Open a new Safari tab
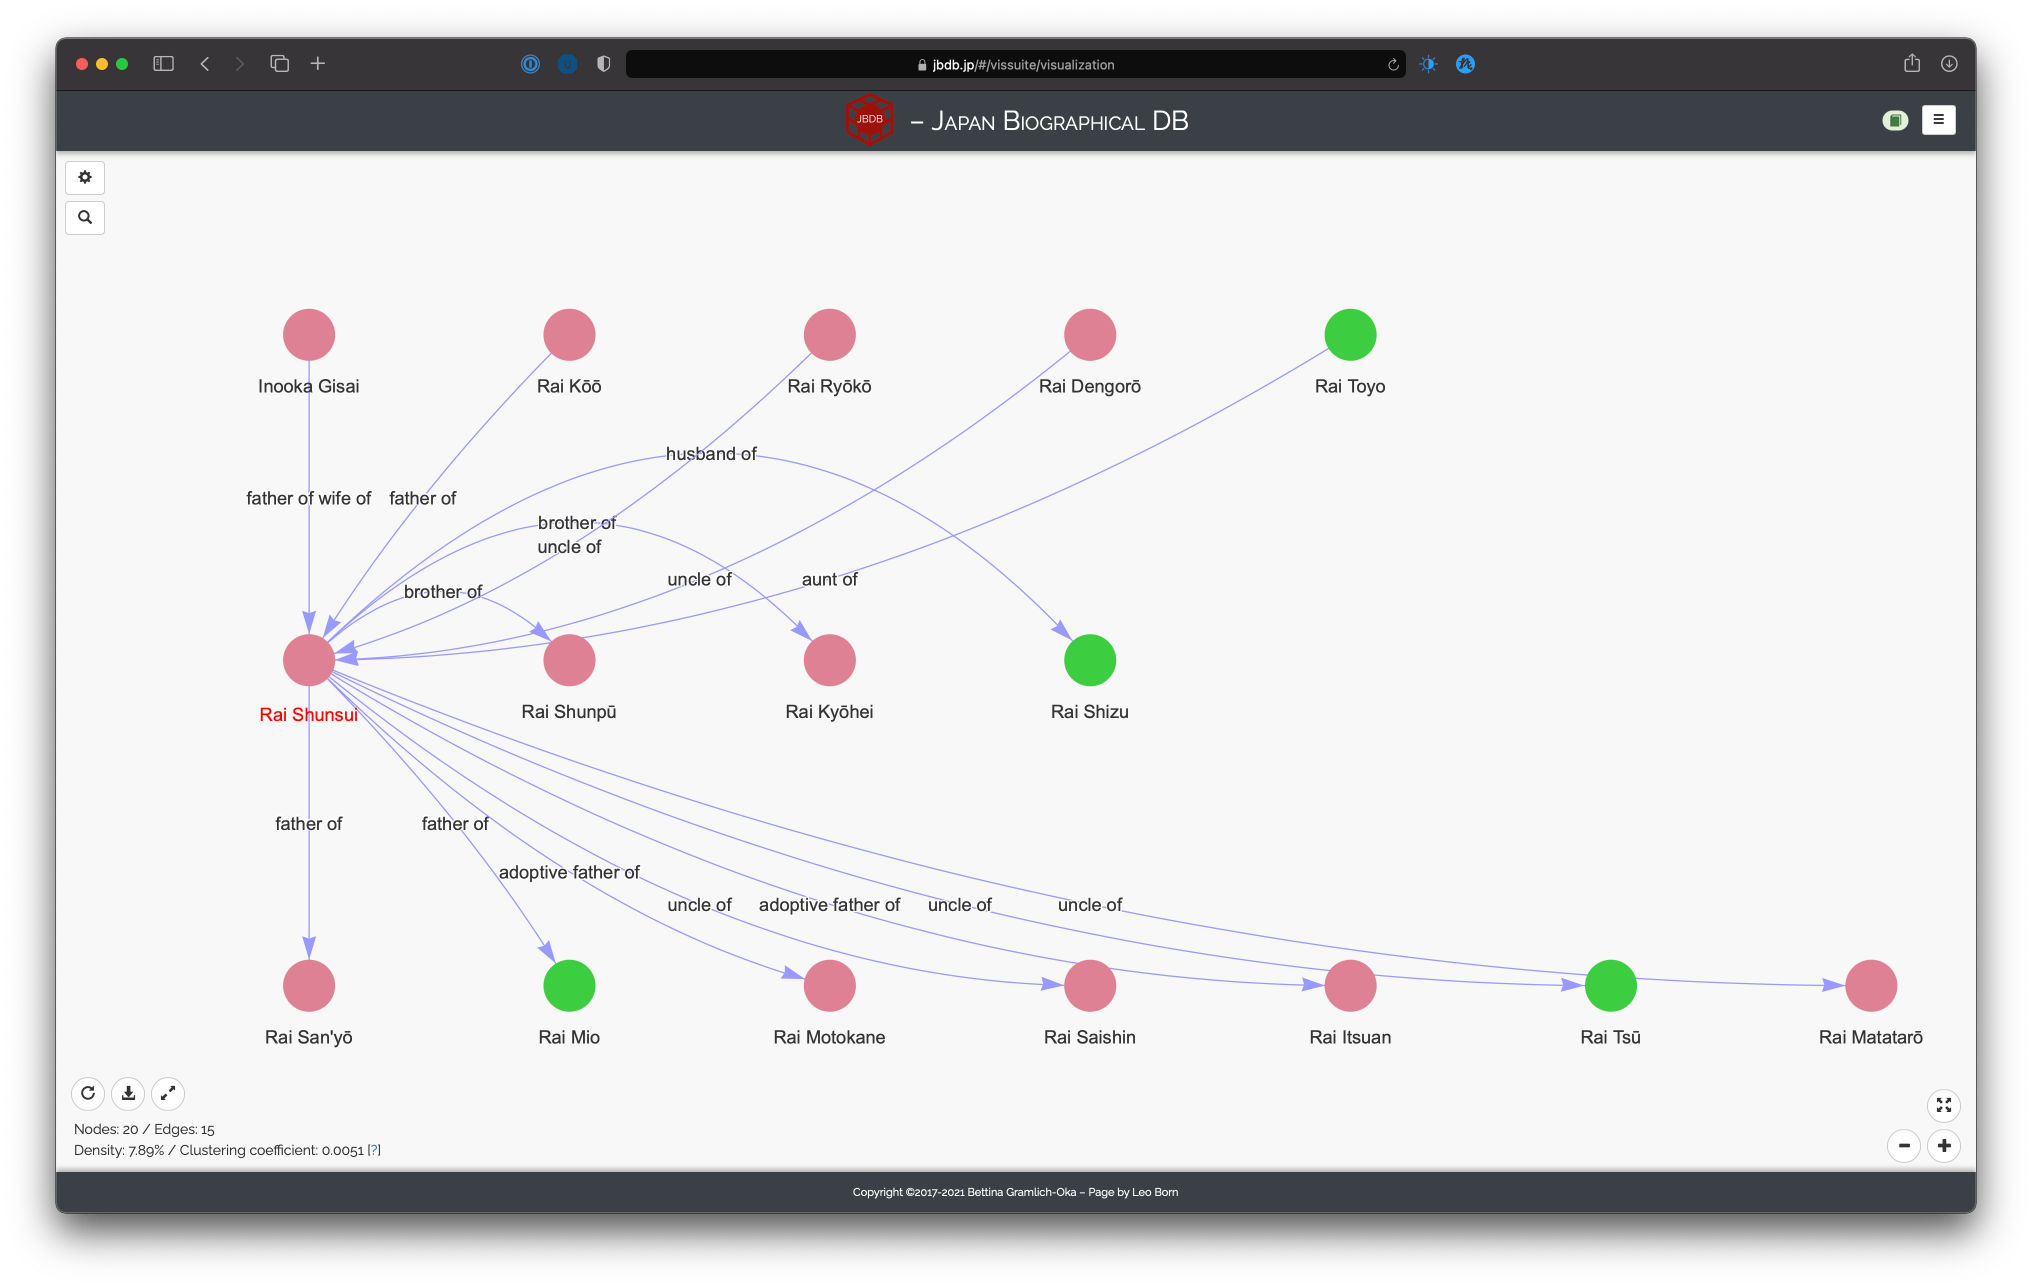Screen dimensions: 2032x1287 click(x=318, y=64)
